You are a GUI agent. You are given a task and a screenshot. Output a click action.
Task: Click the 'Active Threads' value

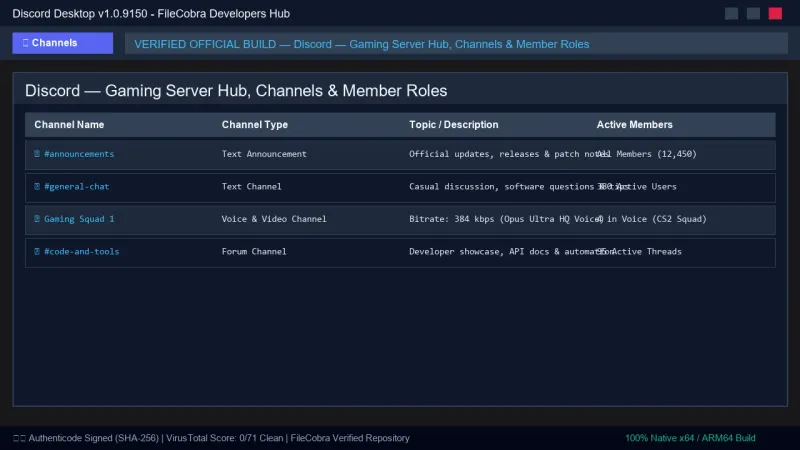click(646, 251)
